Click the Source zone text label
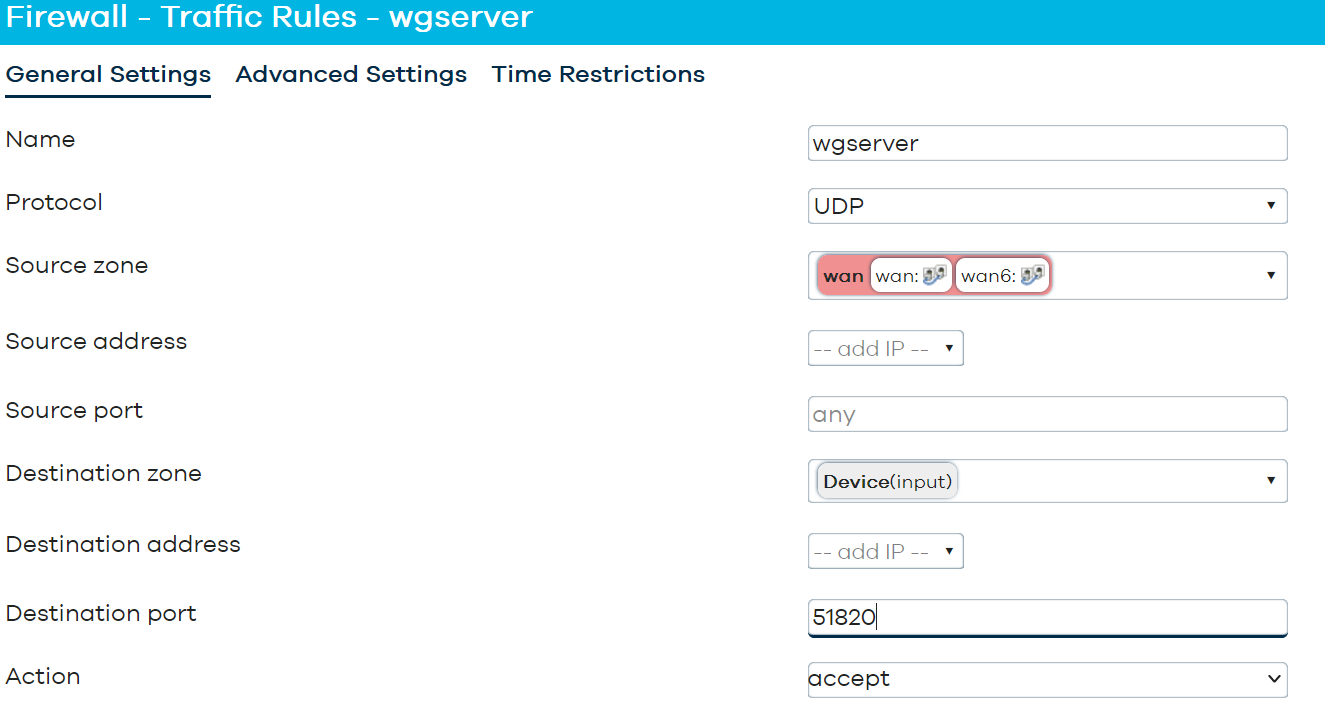 pyautogui.click(x=77, y=266)
